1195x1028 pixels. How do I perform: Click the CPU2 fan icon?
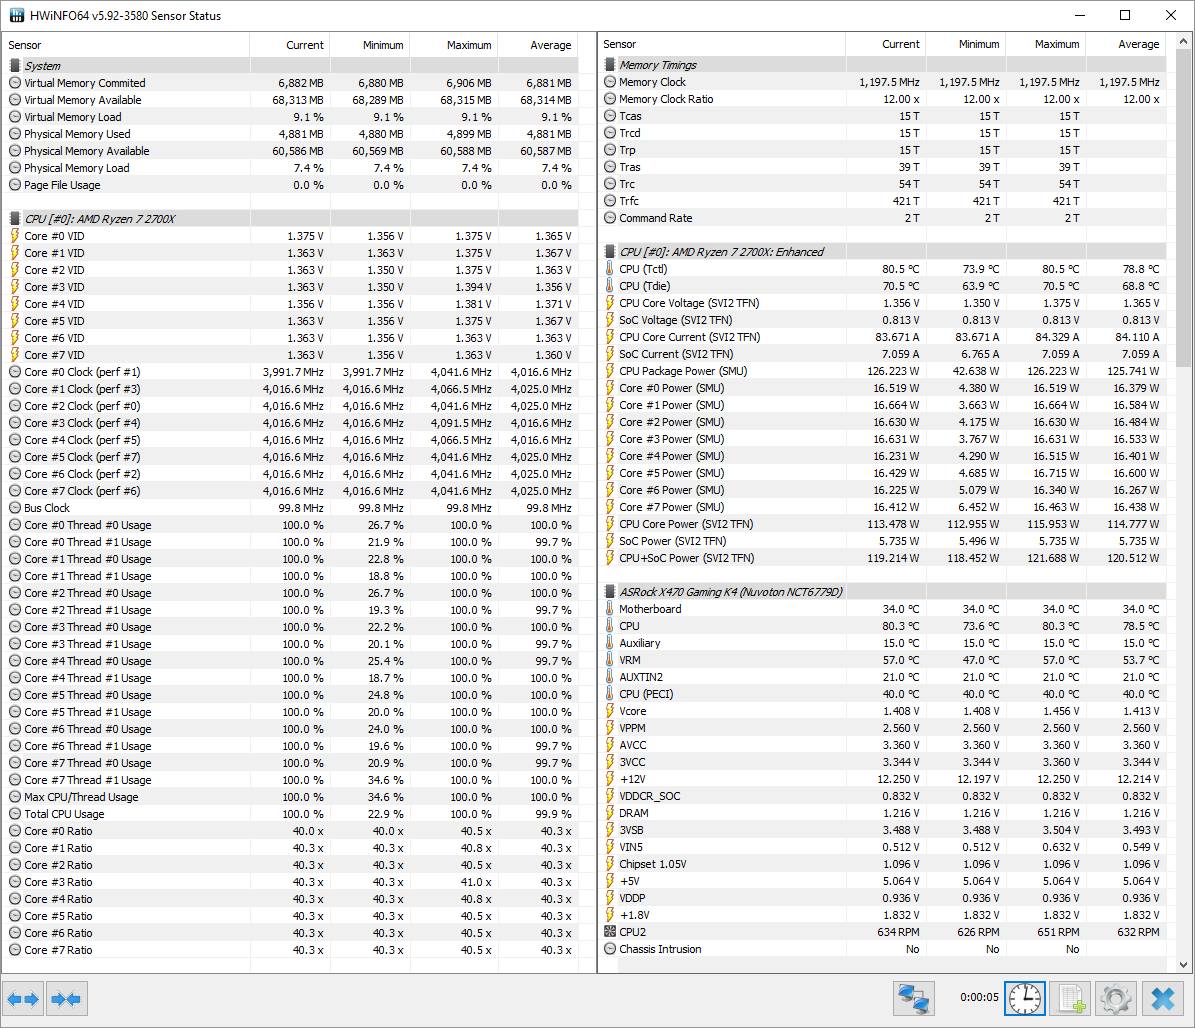(x=610, y=932)
